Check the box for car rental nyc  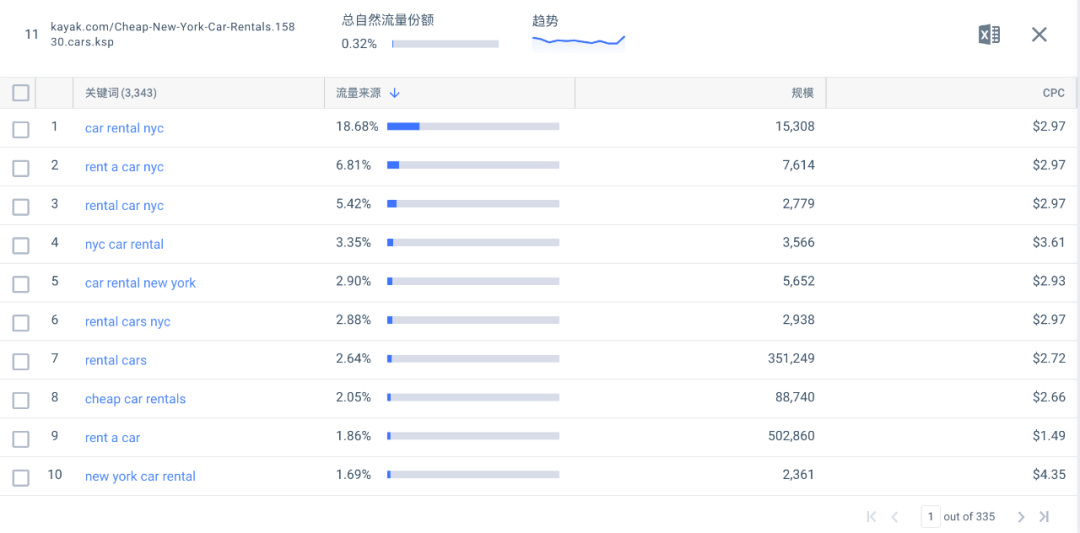[x=20, y=129]
